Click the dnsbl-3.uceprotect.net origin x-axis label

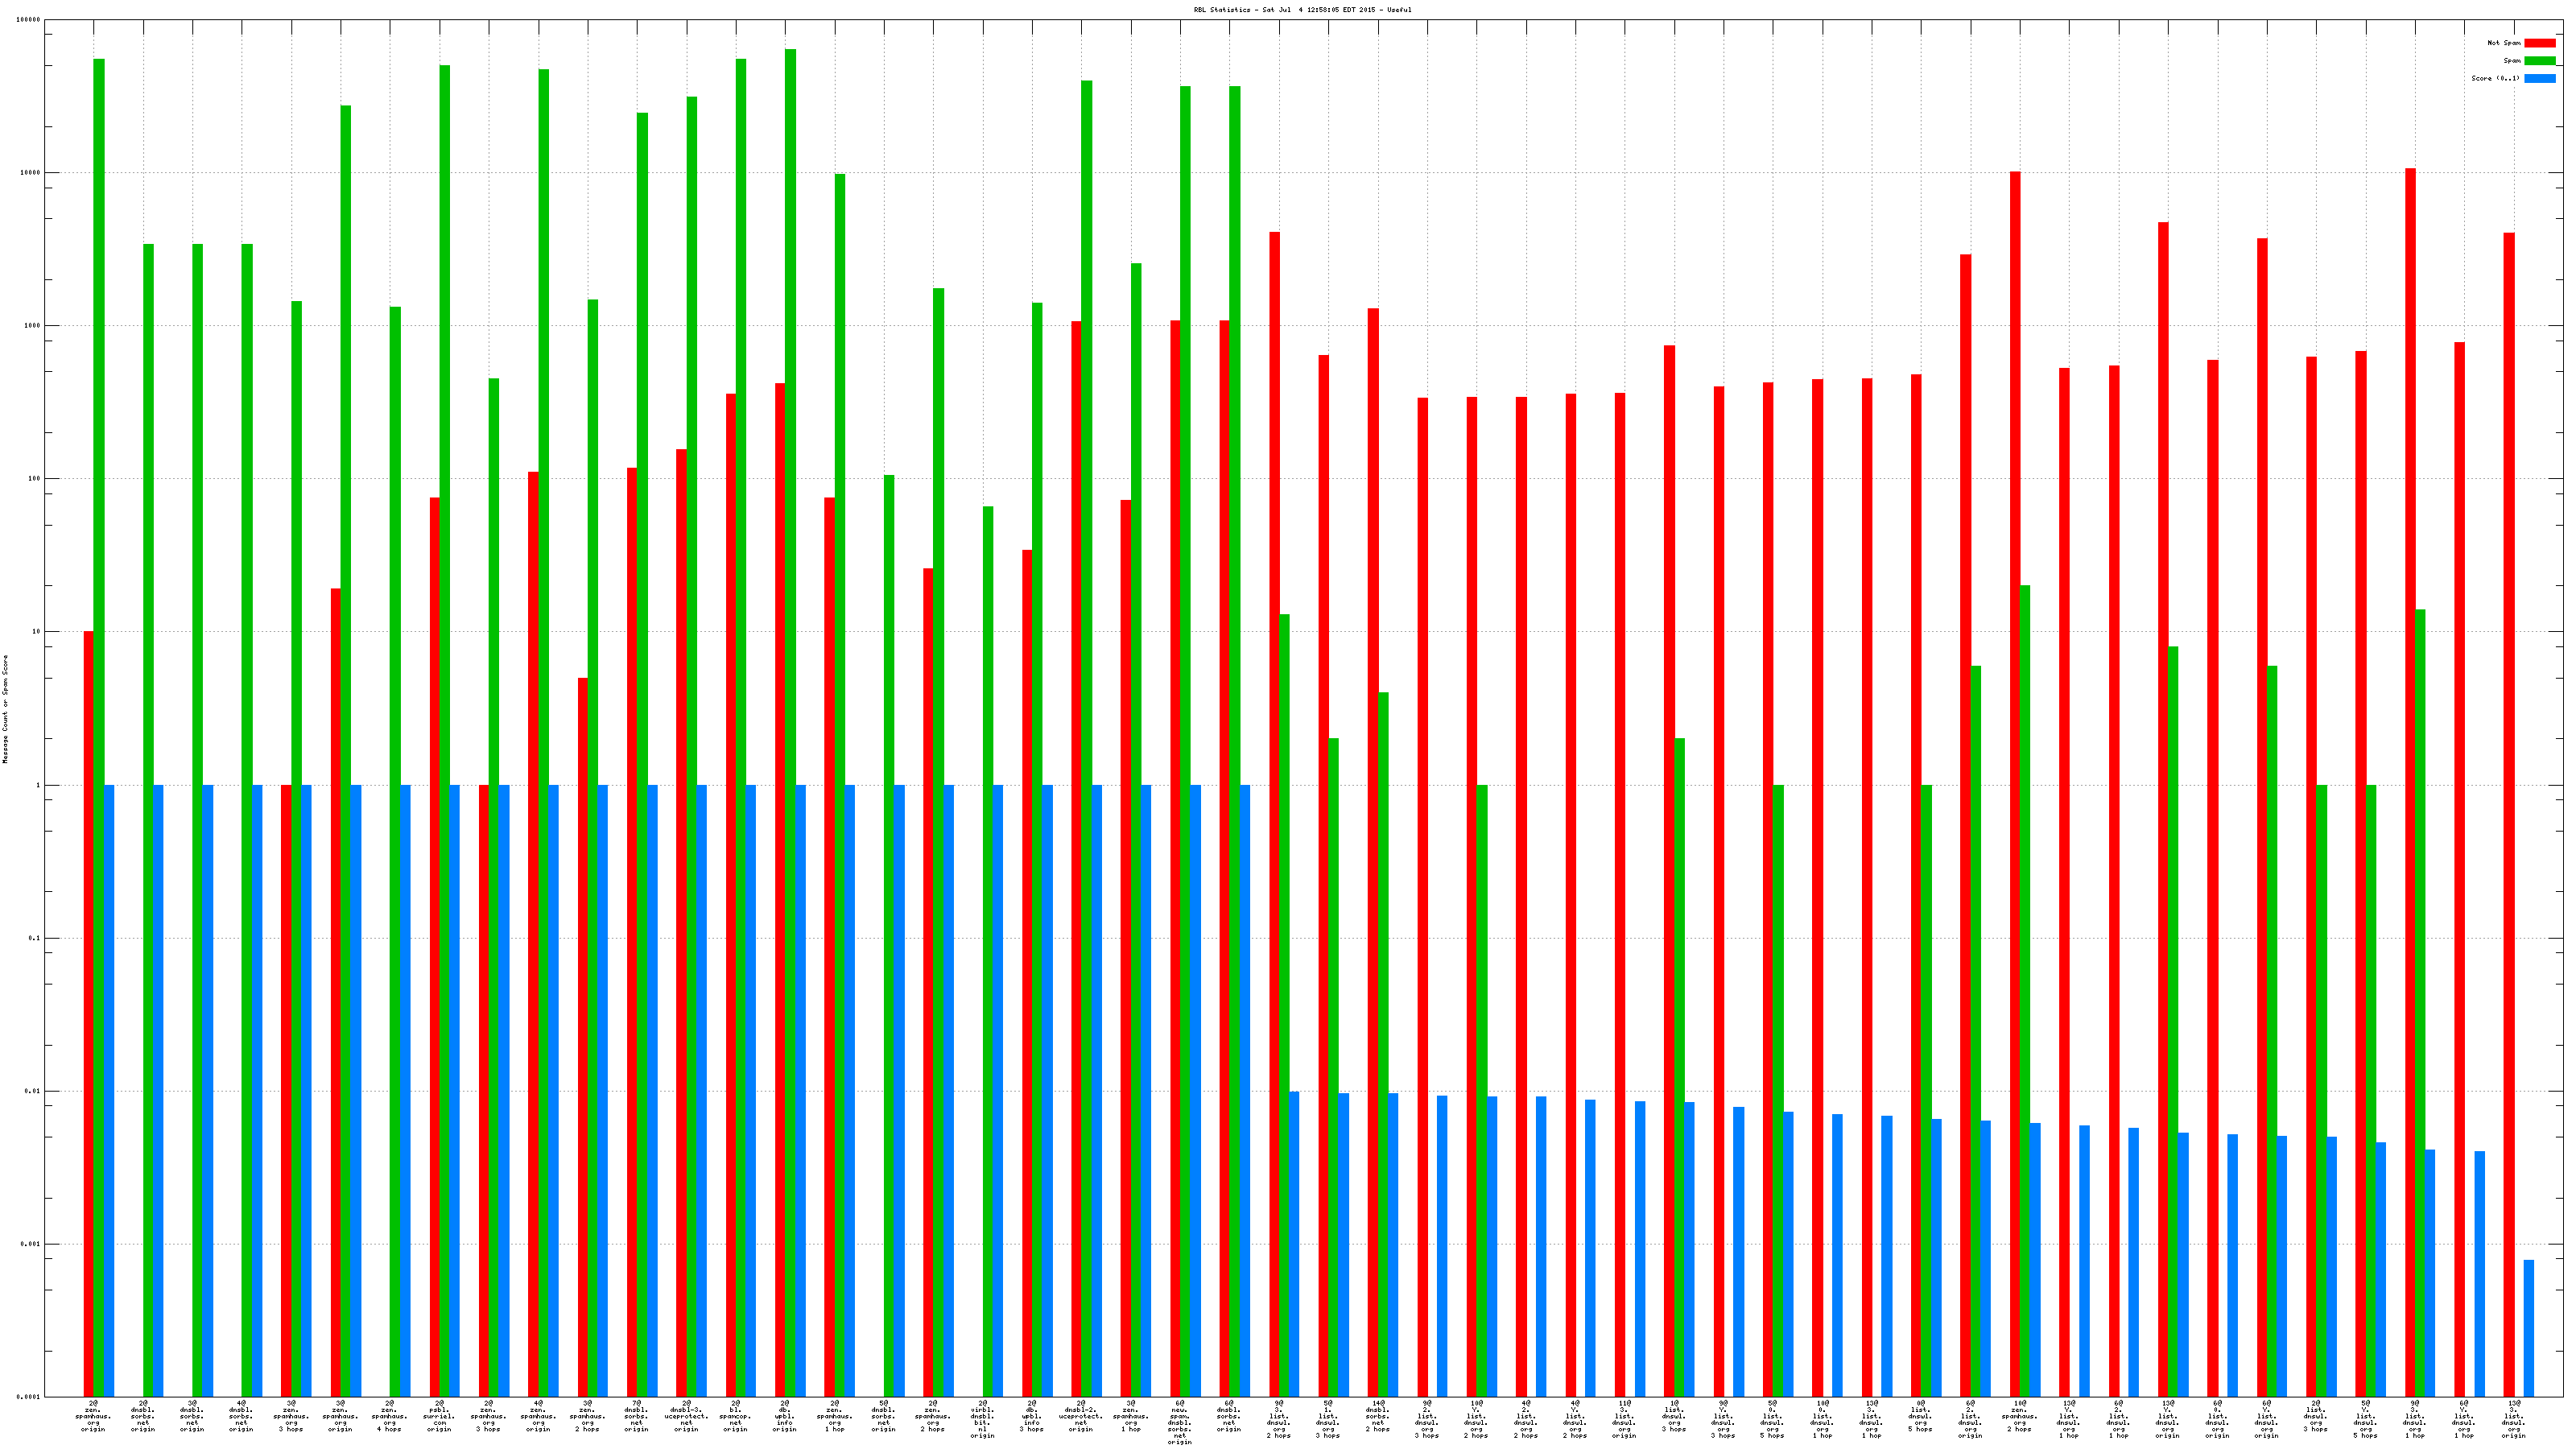(x=686, y=1416)
